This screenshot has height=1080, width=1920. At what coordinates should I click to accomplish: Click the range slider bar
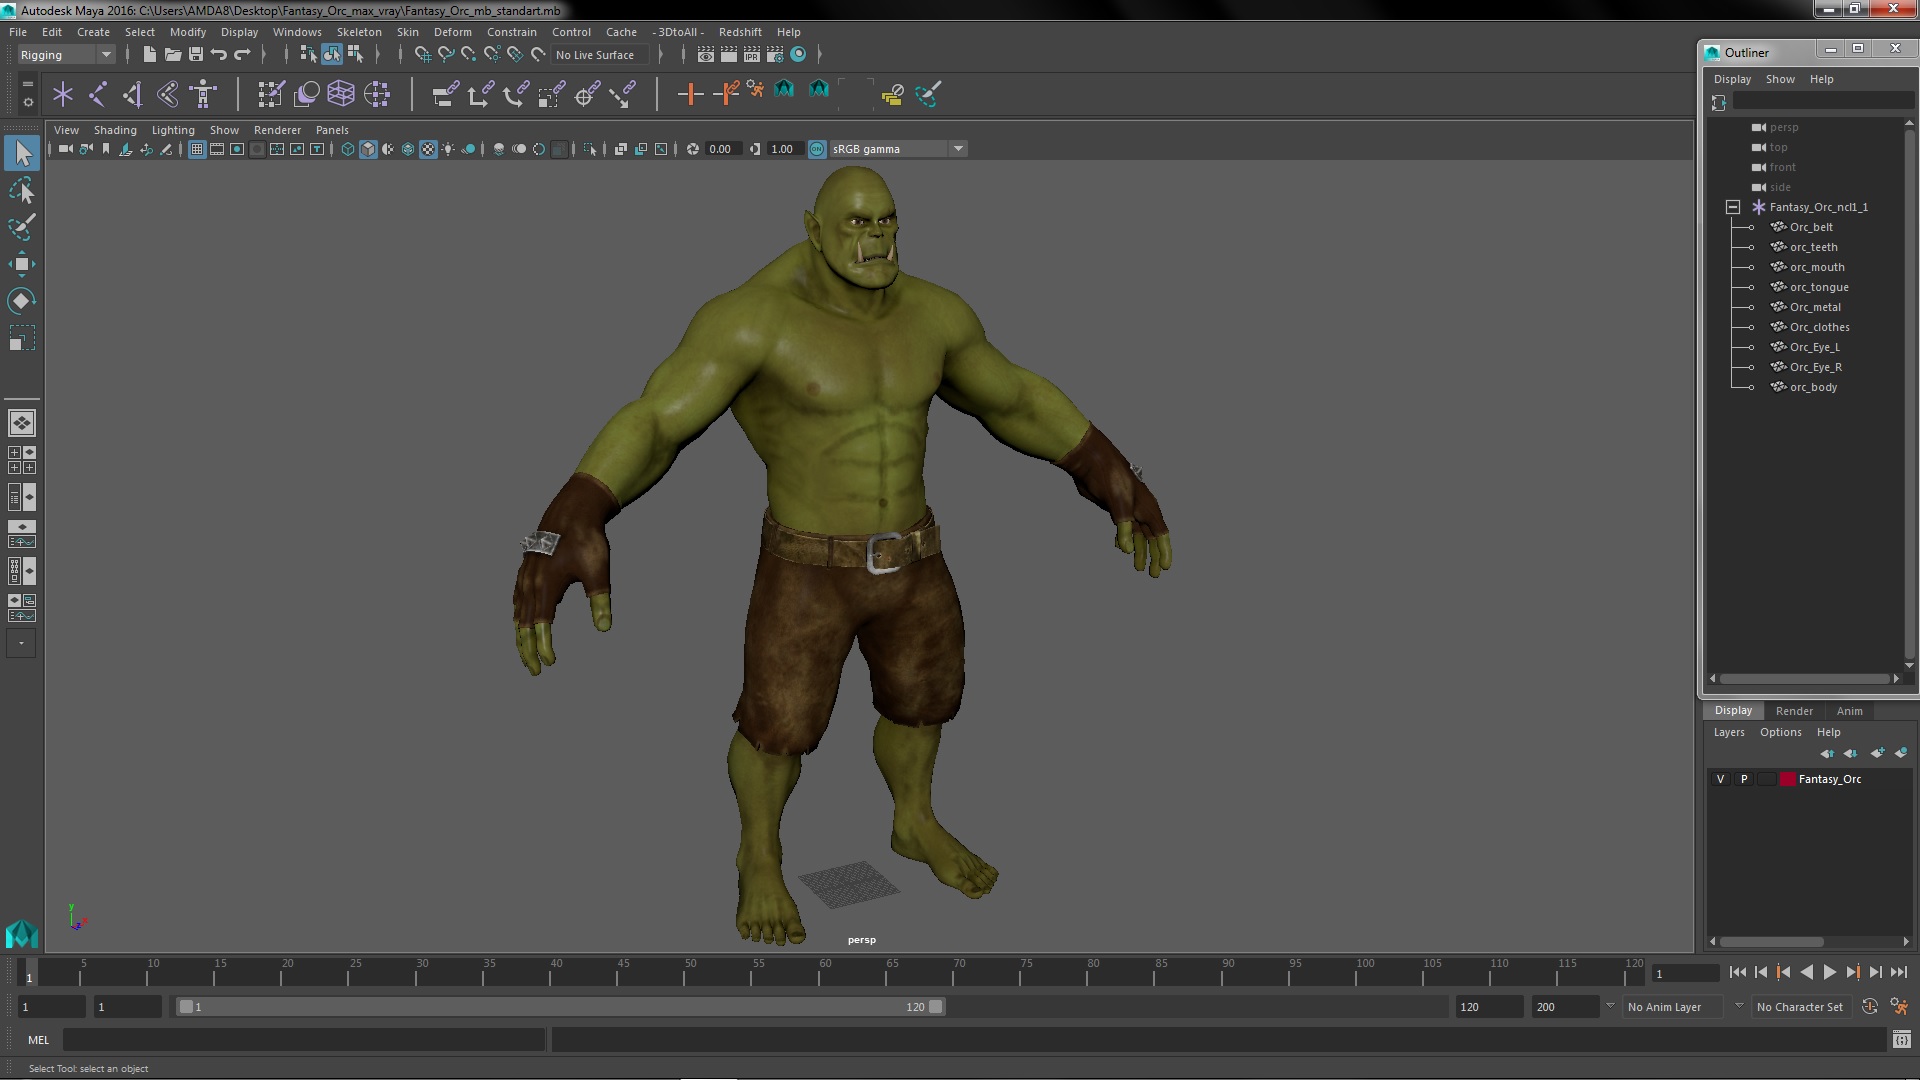pyautogui.click(x=560, y=1007)
